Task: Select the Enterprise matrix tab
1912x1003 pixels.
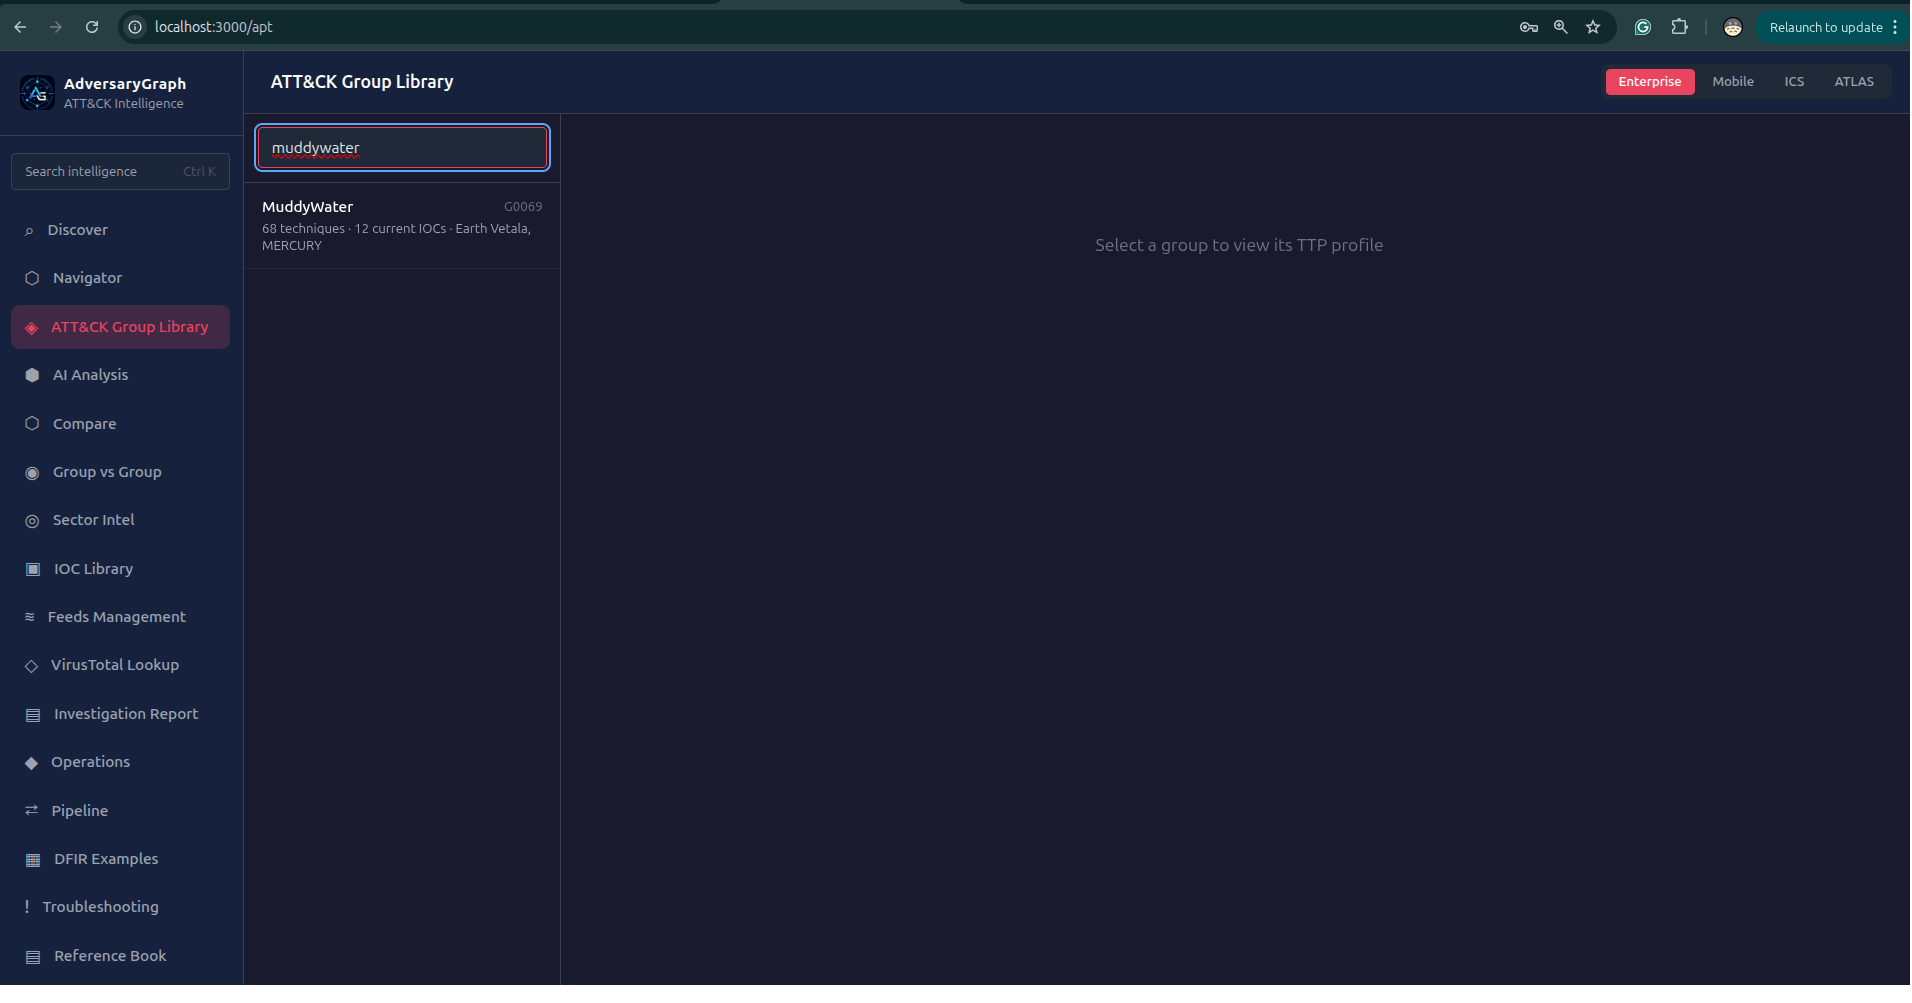Action: point(1650,82)
